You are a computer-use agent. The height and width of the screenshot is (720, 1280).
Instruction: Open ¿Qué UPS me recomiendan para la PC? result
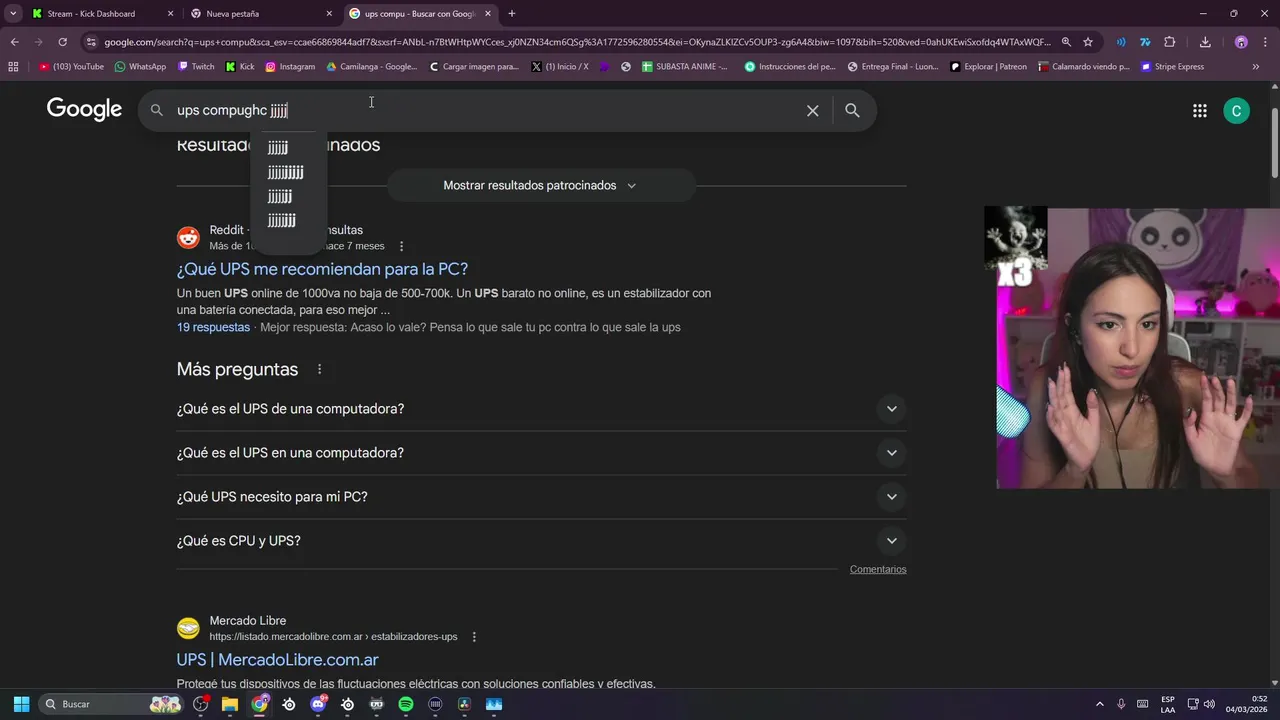click(322, 269)
